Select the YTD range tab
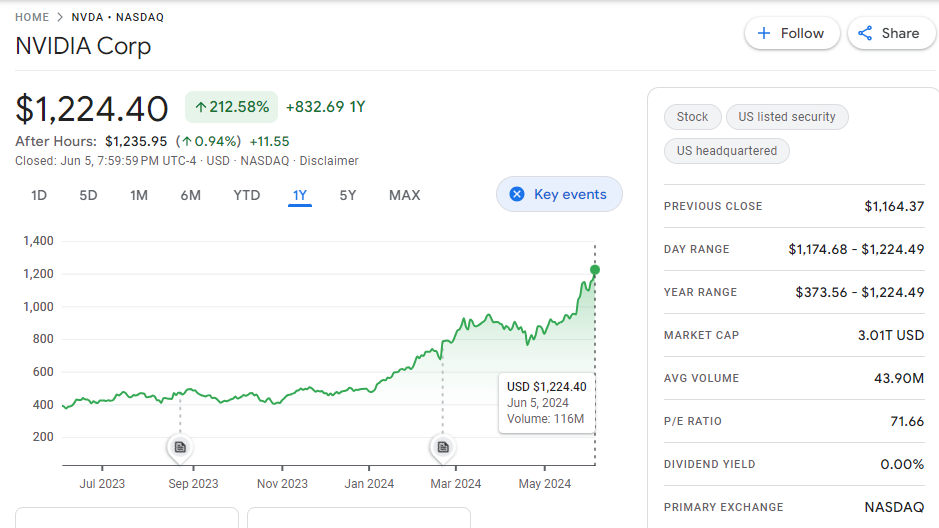The width and height of the screenshot is (939, 528). tap(247, 195)
